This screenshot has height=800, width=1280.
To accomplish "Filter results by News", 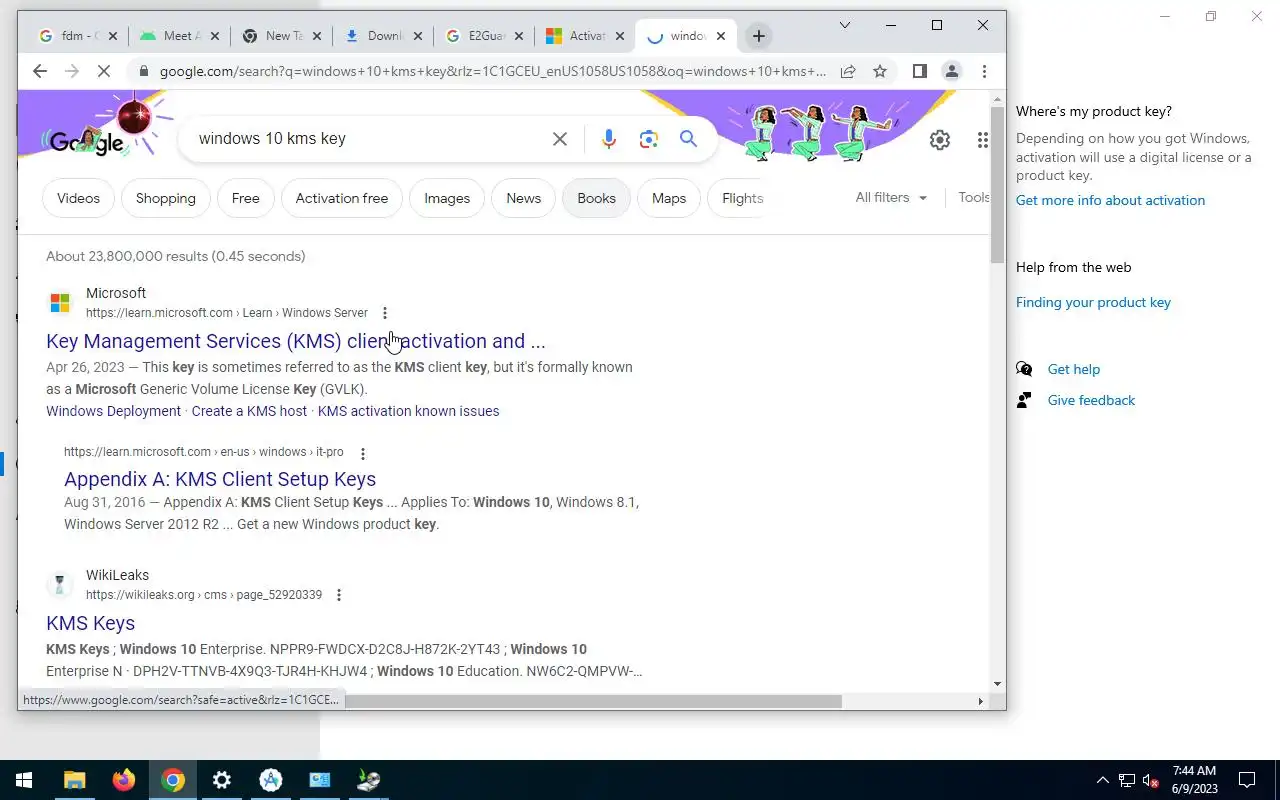I will pyautogui.click(x=524, y=198).
